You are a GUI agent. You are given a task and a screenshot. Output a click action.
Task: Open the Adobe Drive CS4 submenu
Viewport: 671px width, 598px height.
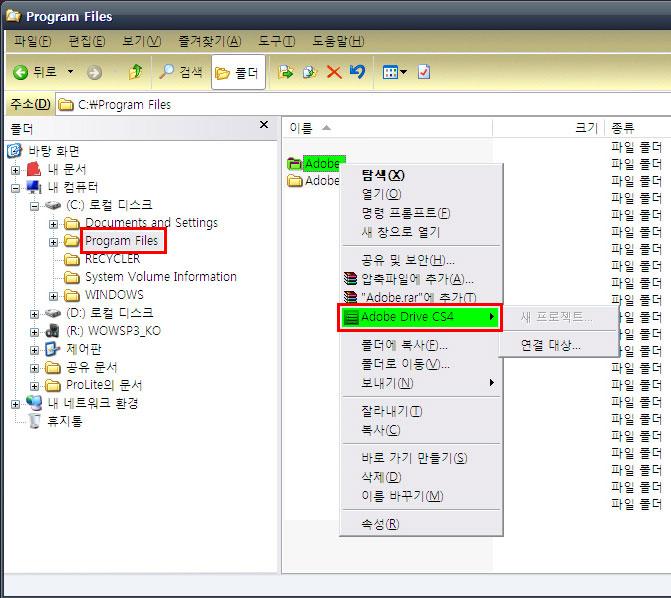click(420, 317)
